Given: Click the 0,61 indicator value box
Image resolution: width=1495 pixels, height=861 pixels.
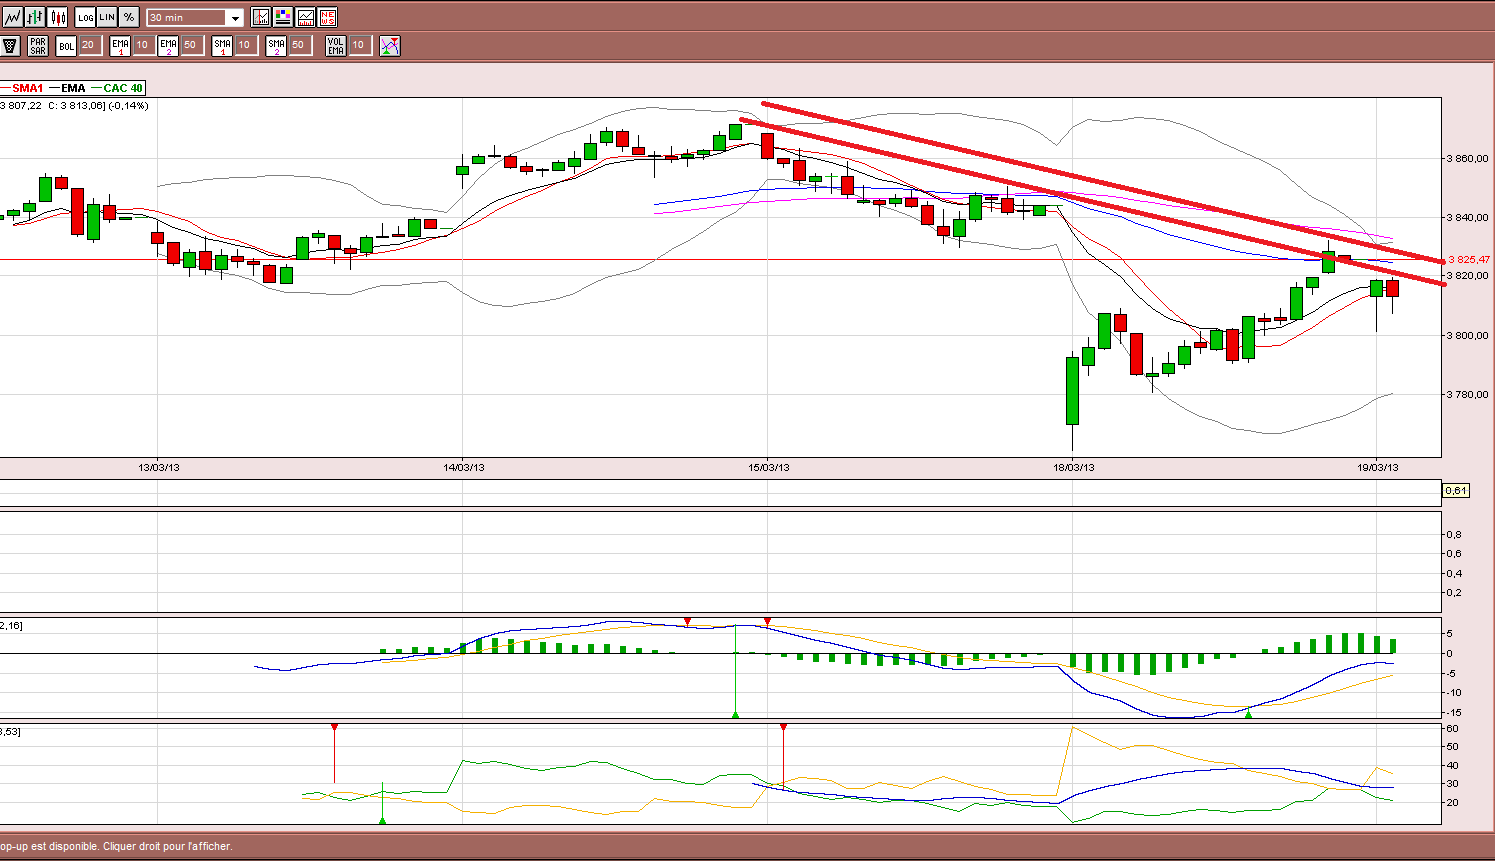Looking at the screenshot, I should click(x=1456, y=491).
